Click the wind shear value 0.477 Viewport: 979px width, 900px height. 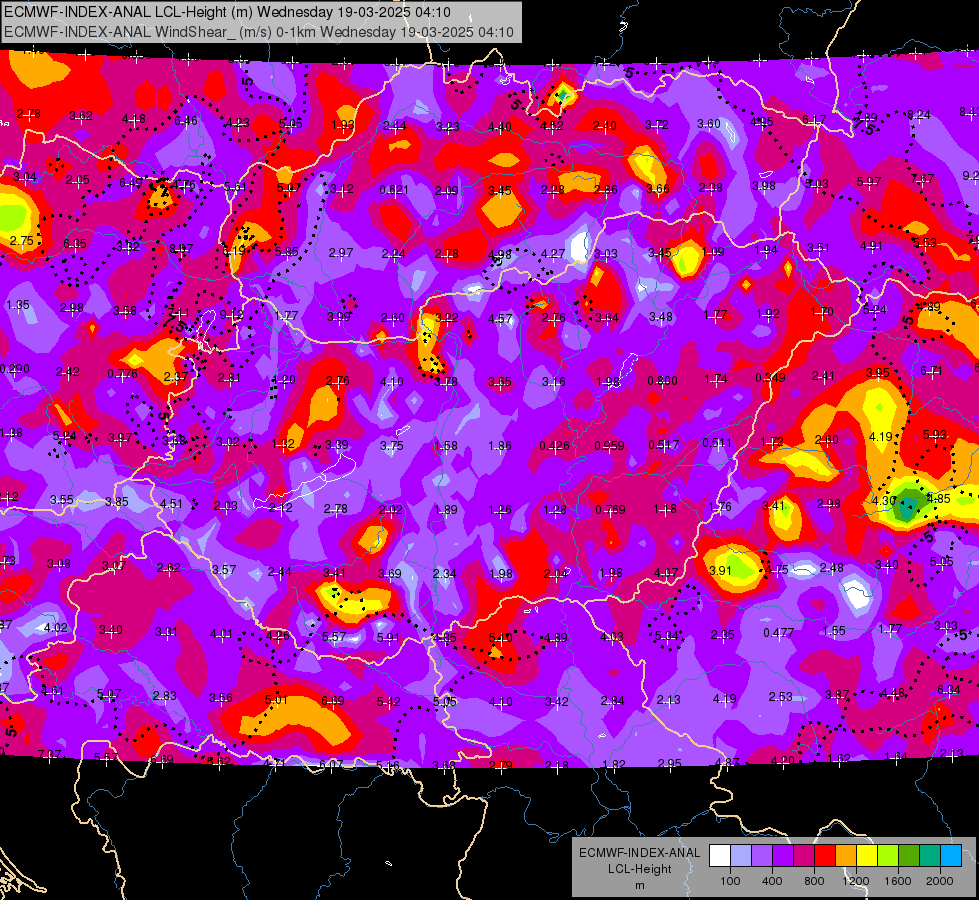[x=779, y=633]
